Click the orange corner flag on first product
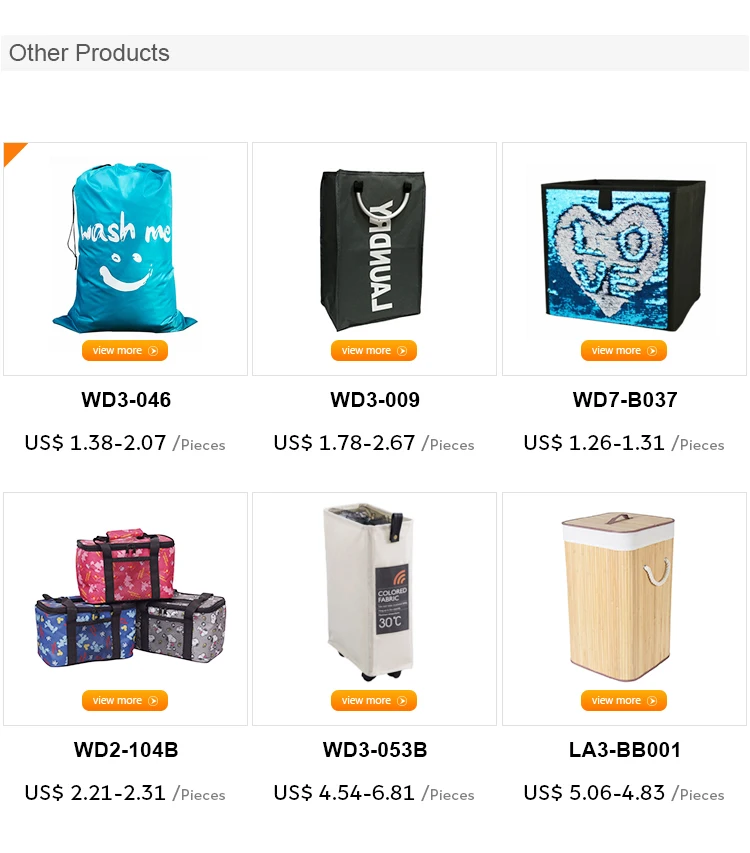Screen dimensions: 750x853 click(x=12, y=151)
